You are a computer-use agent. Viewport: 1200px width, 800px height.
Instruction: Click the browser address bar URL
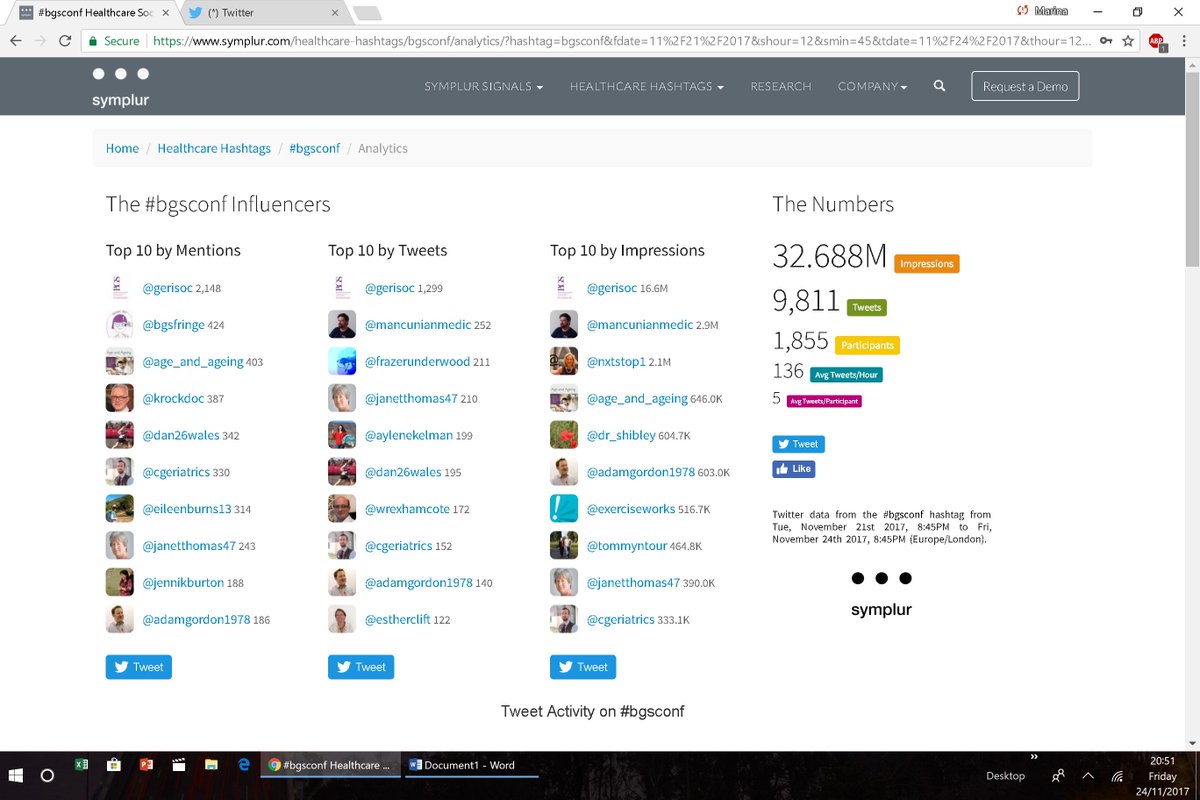(x=620, y=41)
